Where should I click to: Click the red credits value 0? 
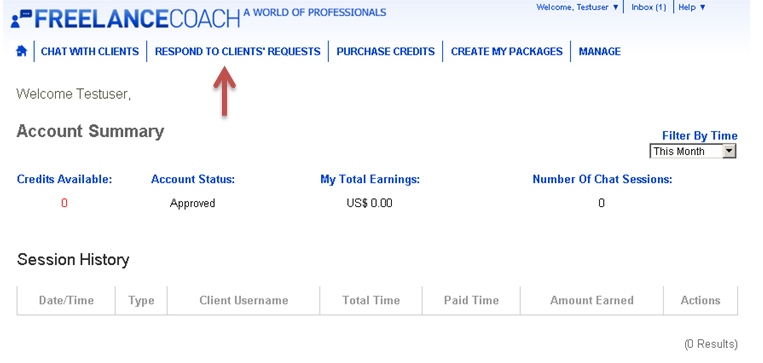point(64,203)
